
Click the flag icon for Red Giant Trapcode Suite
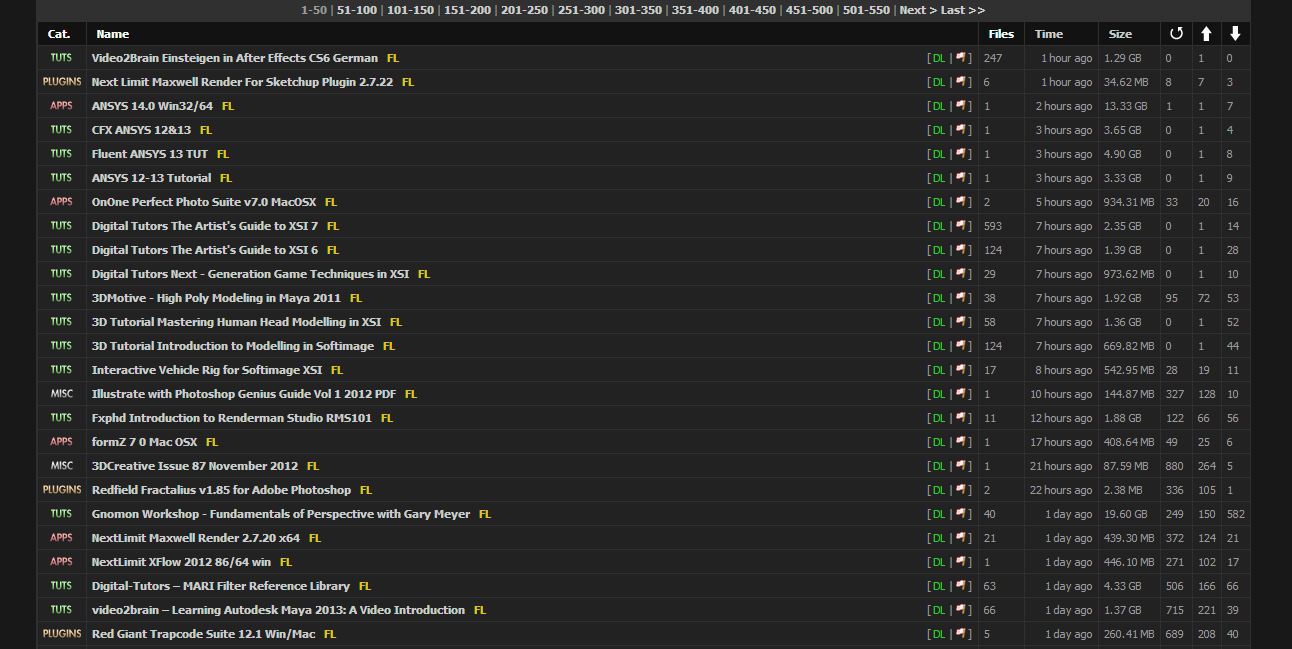[961, 634]
